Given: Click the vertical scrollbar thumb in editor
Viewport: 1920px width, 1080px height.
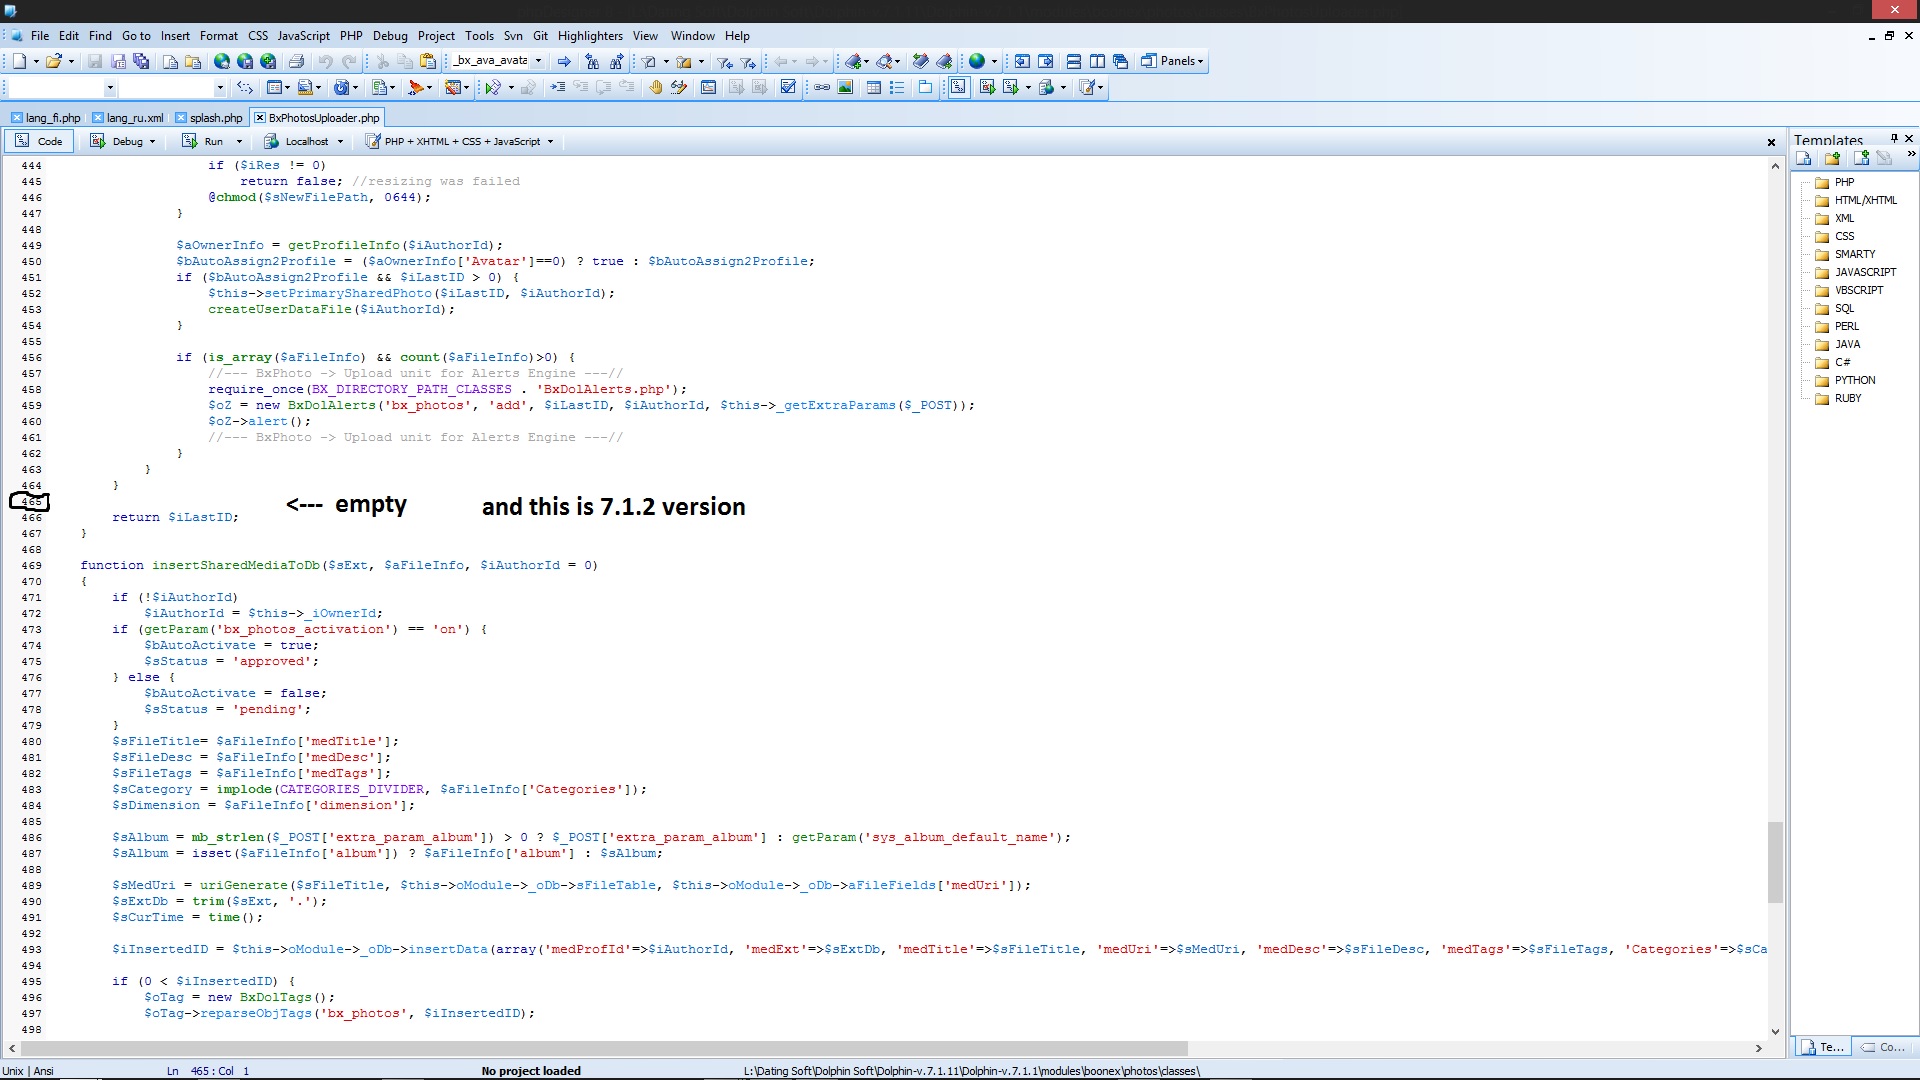Looking at the screenshot, I should (1775, 862).
